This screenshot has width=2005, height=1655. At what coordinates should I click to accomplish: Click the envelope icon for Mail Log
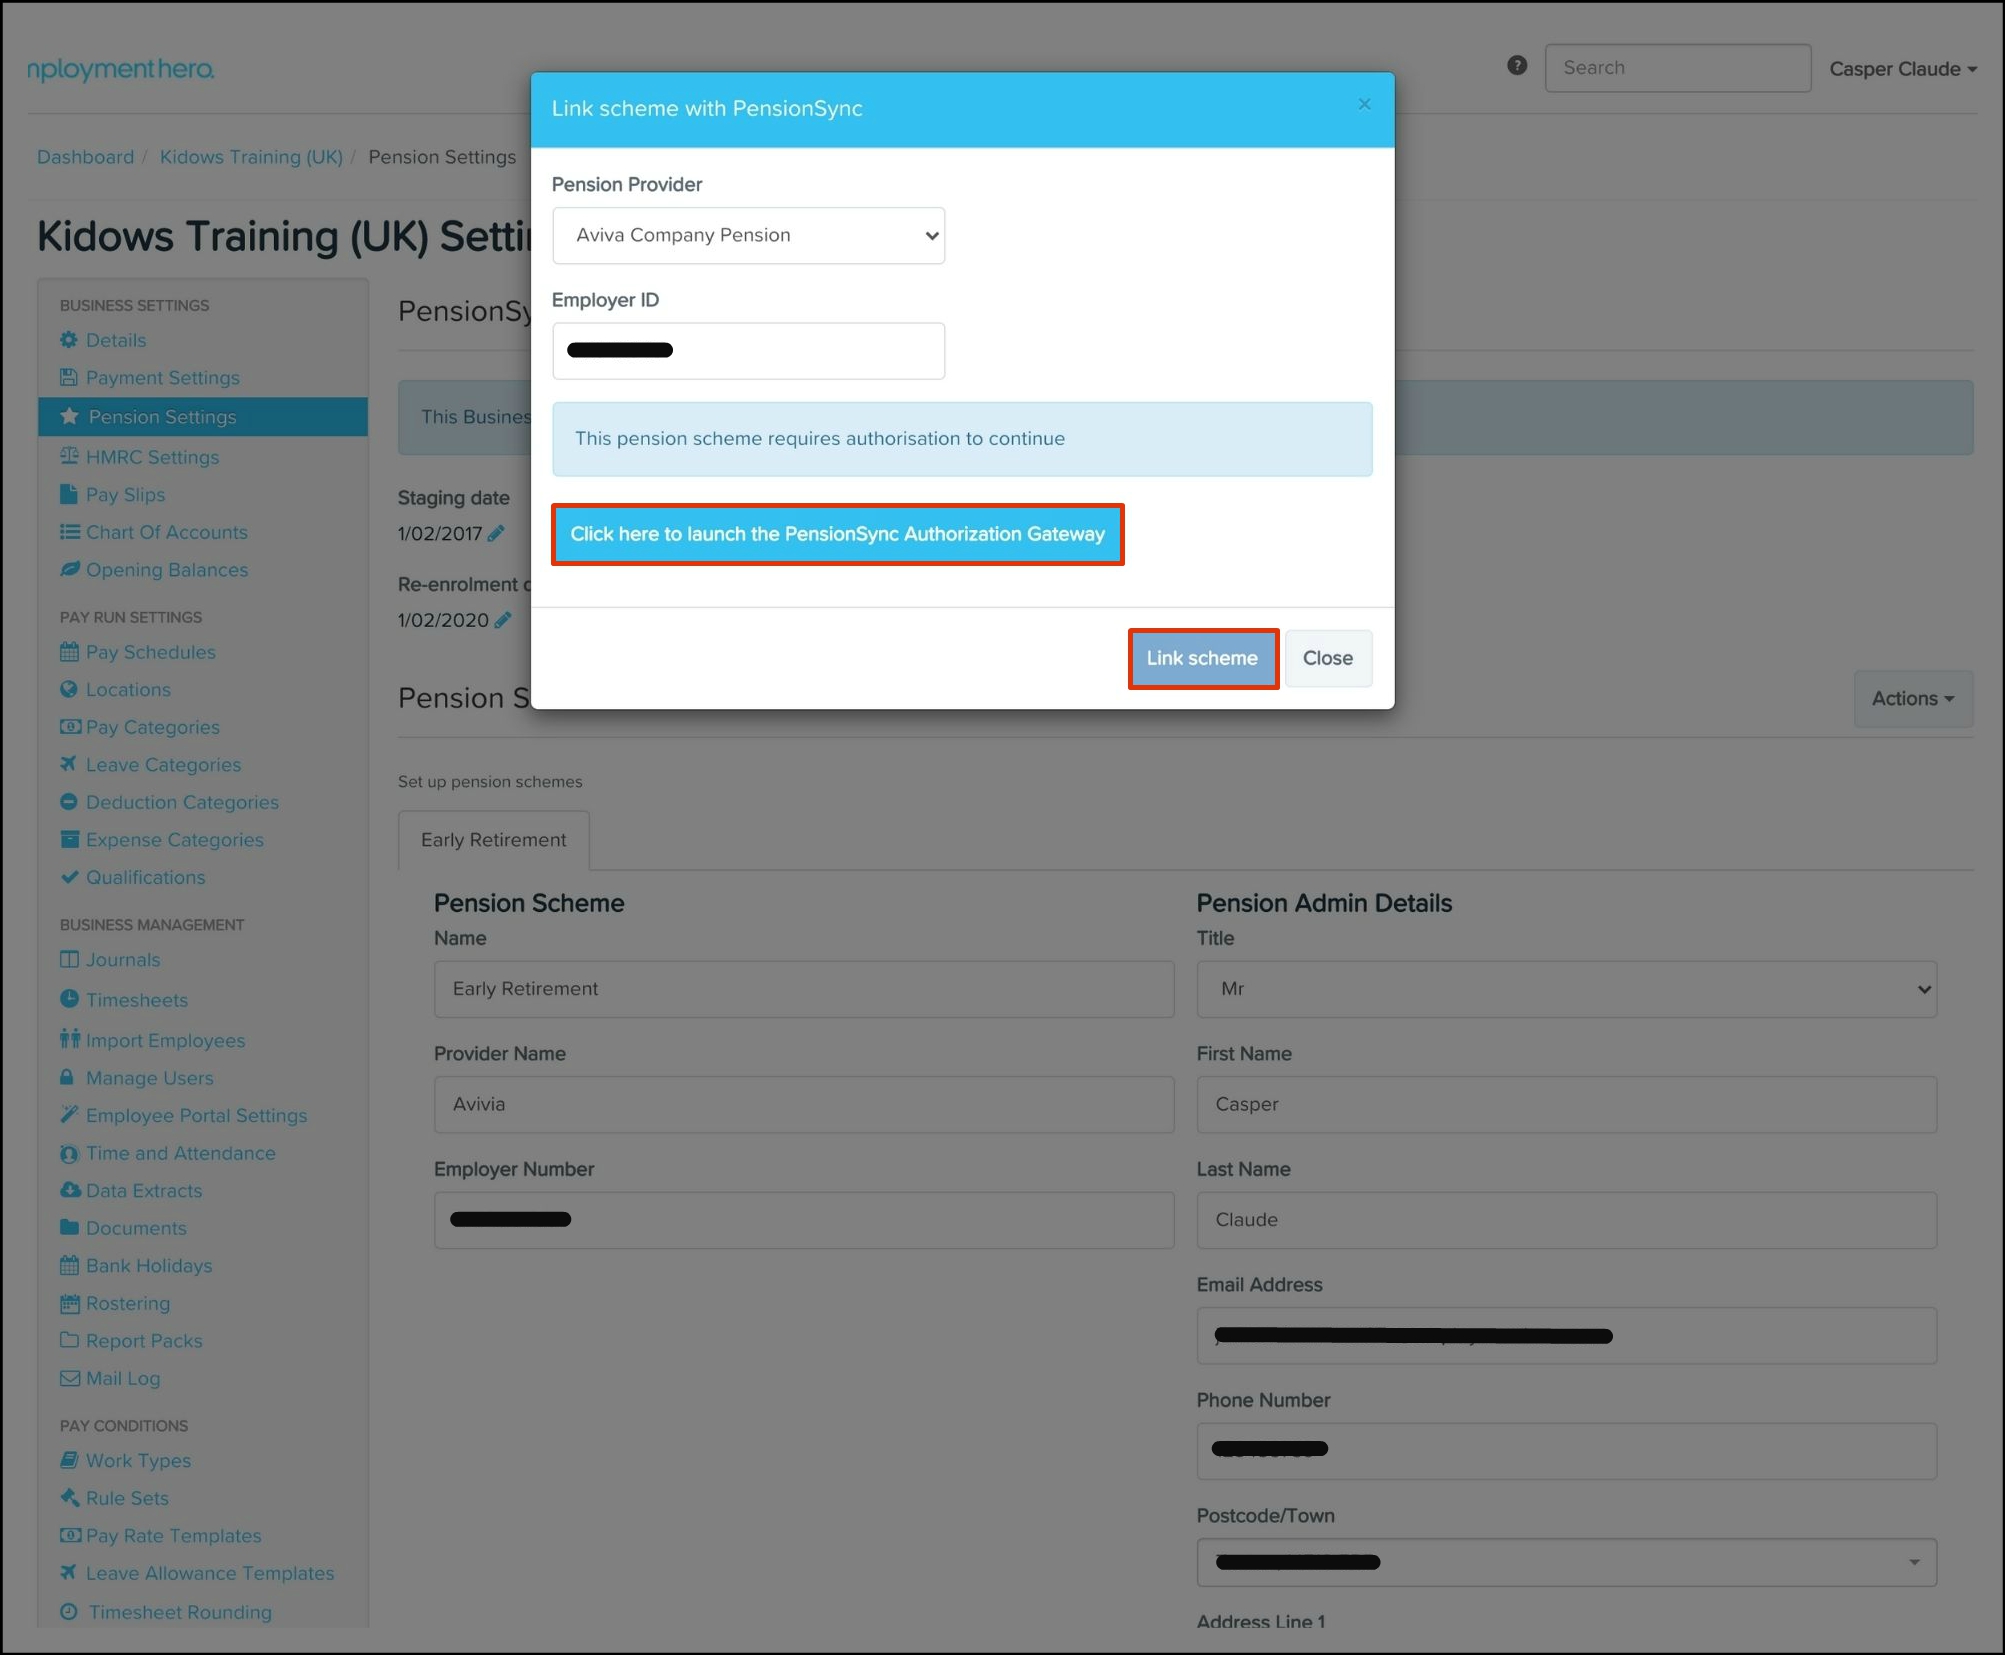[69, 1378]
